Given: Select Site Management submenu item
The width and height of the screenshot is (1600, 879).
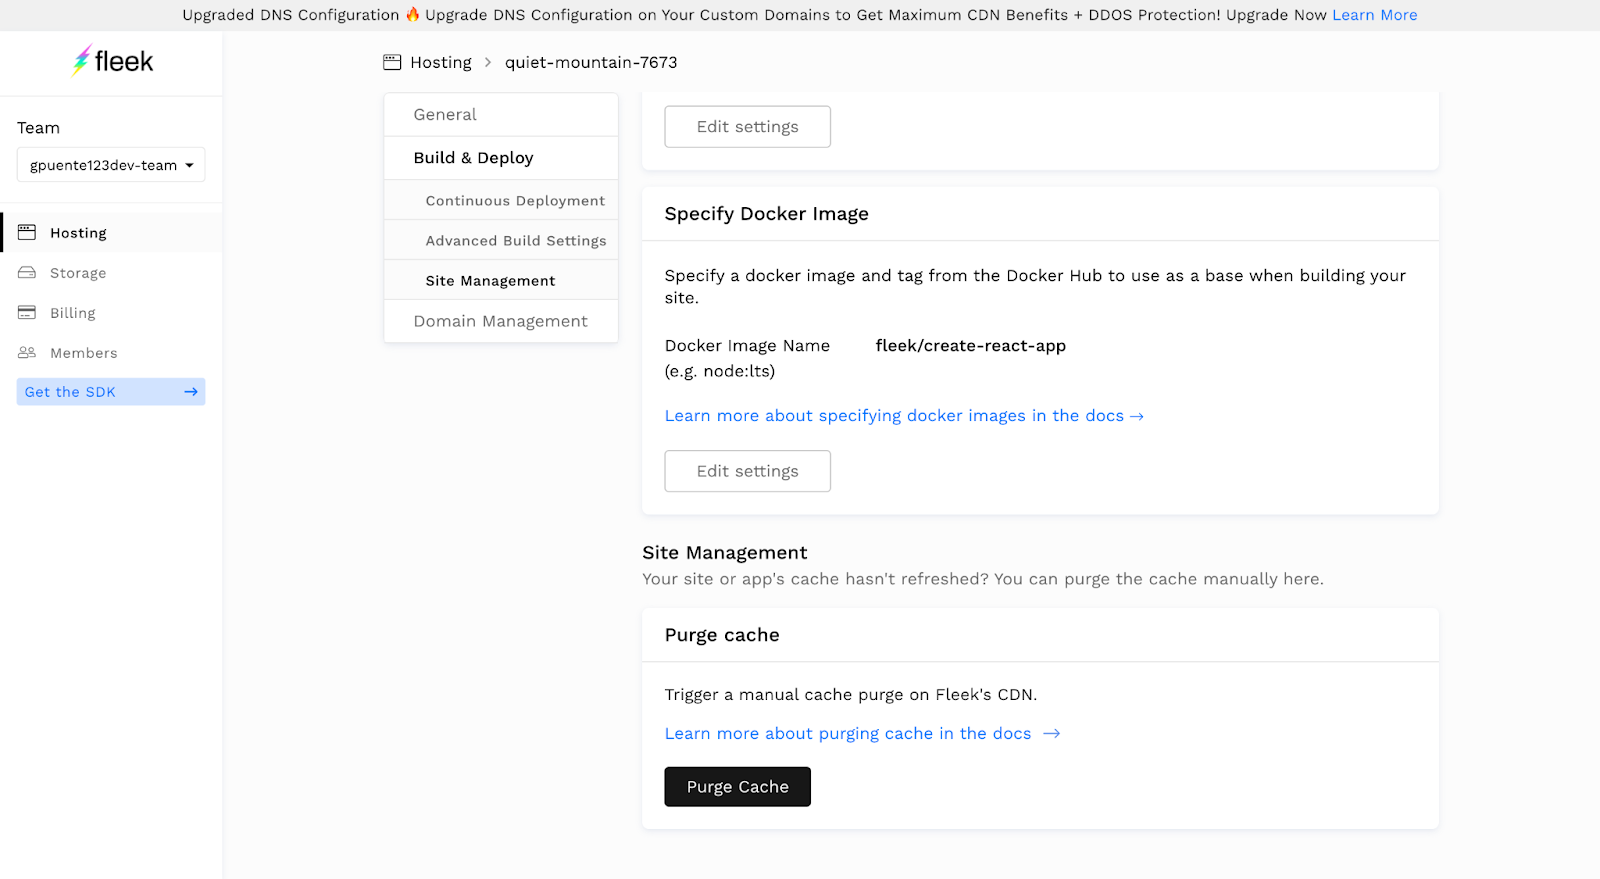Looking at the screenshot, I should [490, 281].
